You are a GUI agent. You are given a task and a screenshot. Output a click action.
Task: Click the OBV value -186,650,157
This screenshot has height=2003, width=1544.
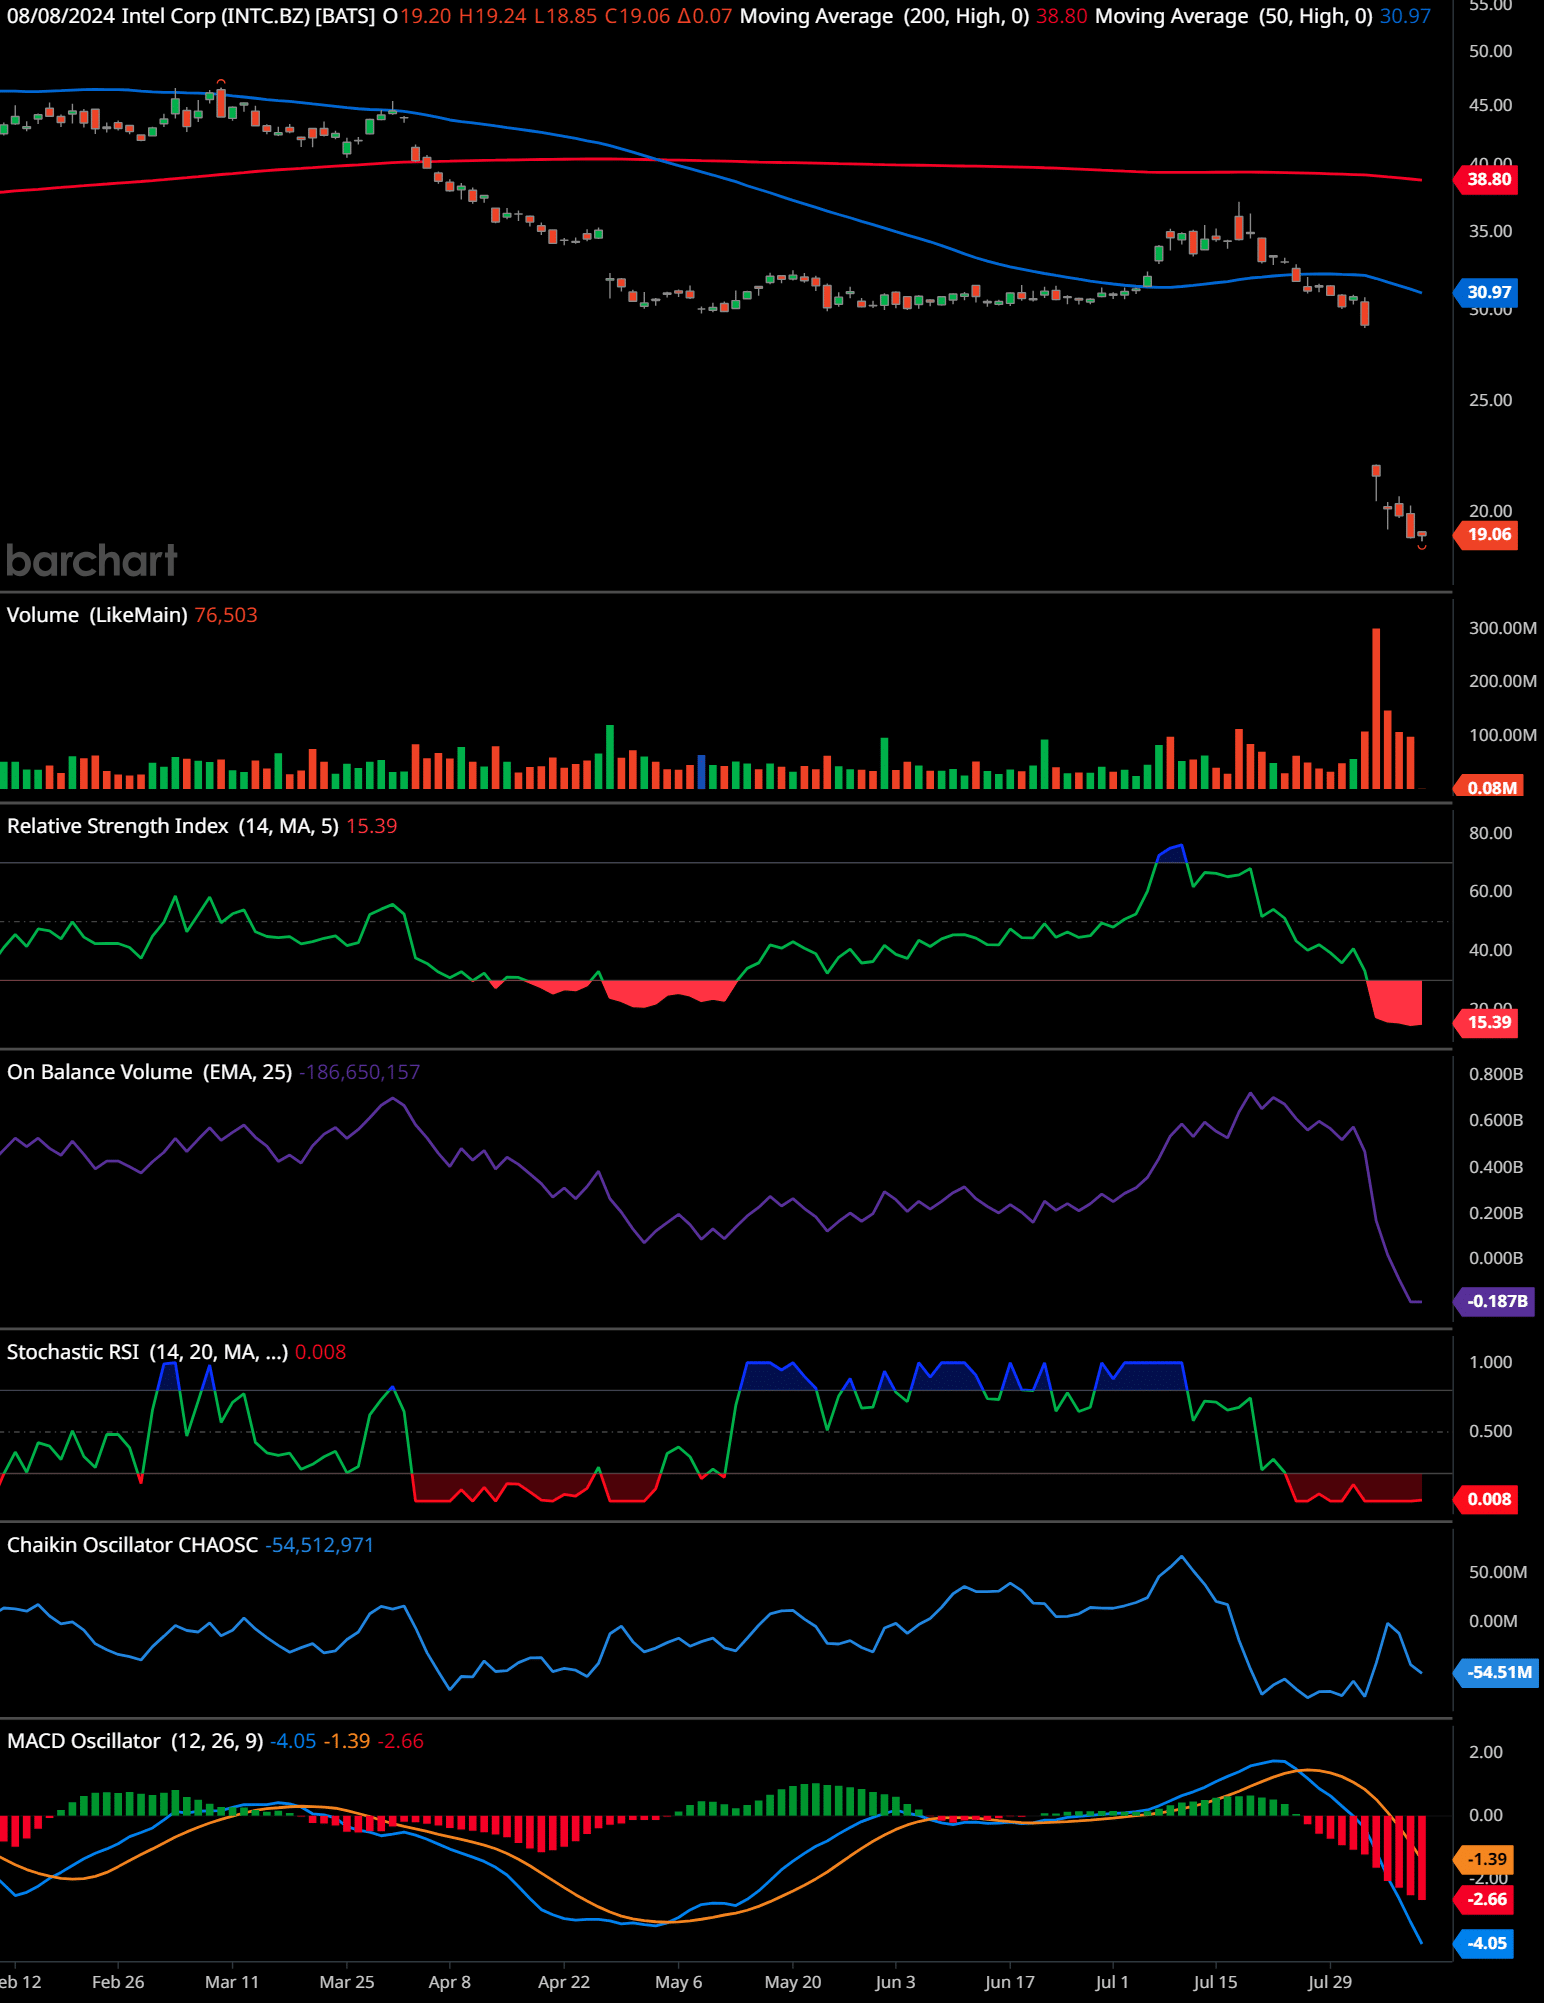tap(360, 1072)
